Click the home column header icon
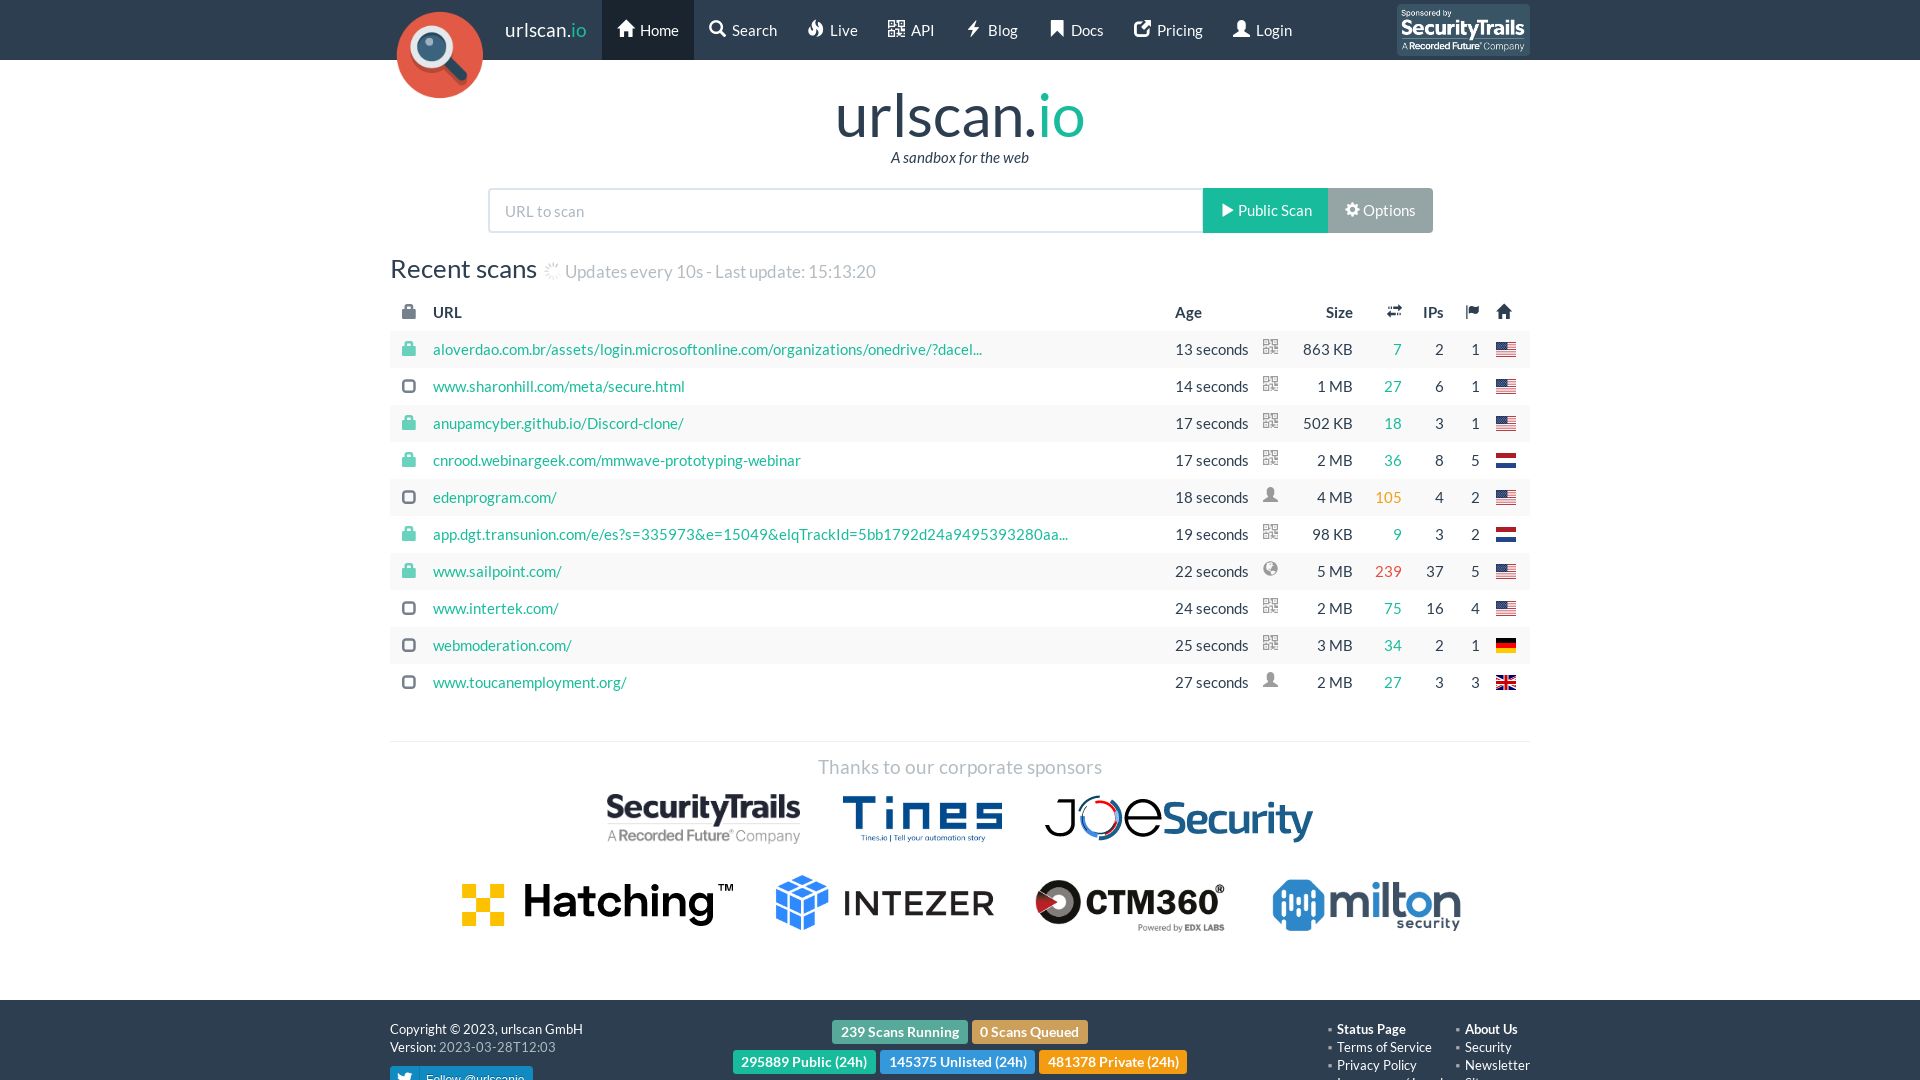This screenshot has height=1080, width=1920. (x=1504, y=312)
